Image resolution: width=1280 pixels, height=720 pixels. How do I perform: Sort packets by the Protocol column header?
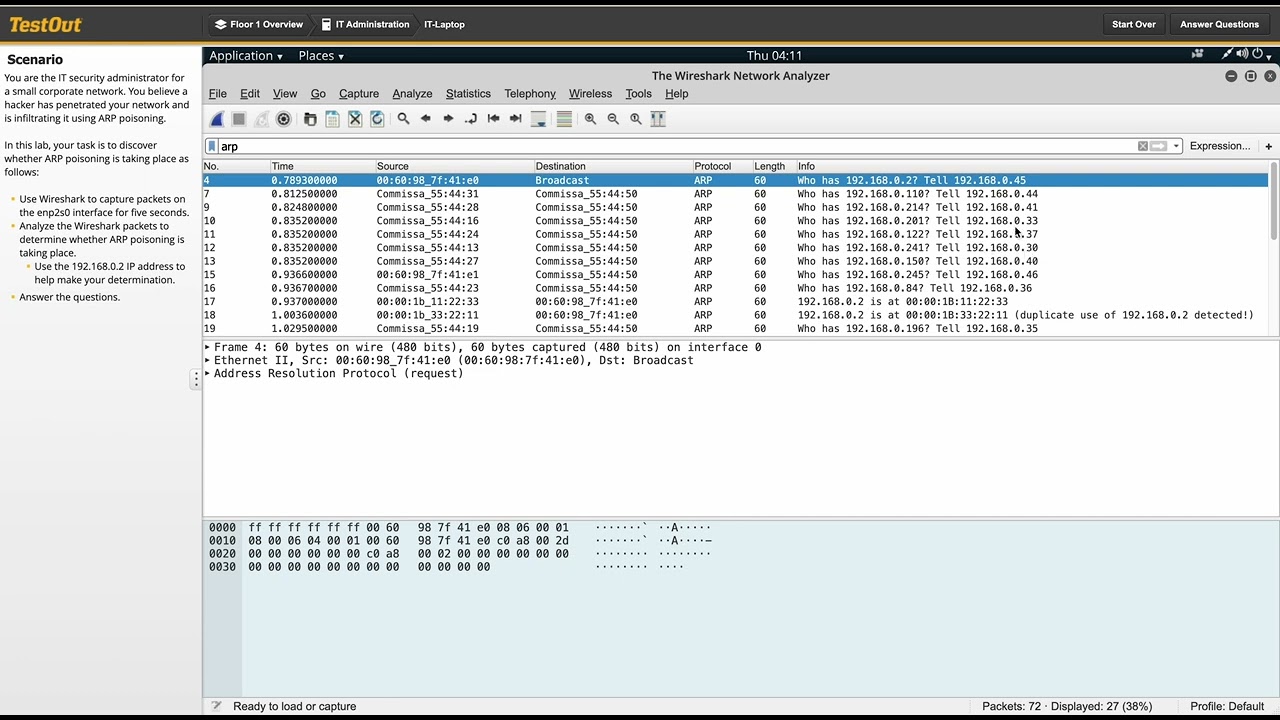click(x=722, y=166)
